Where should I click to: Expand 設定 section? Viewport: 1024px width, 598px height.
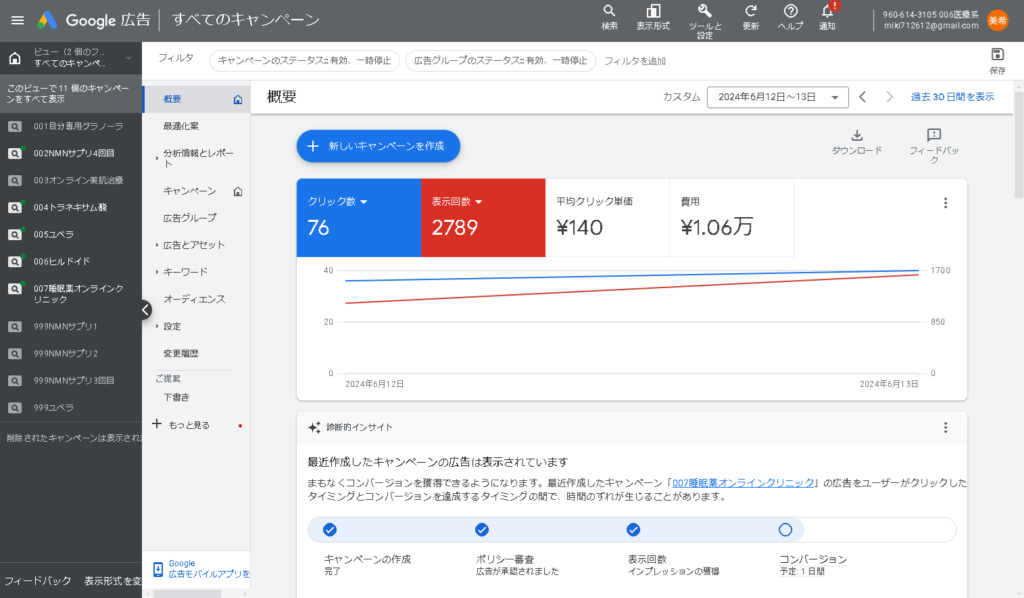(157, 326)
